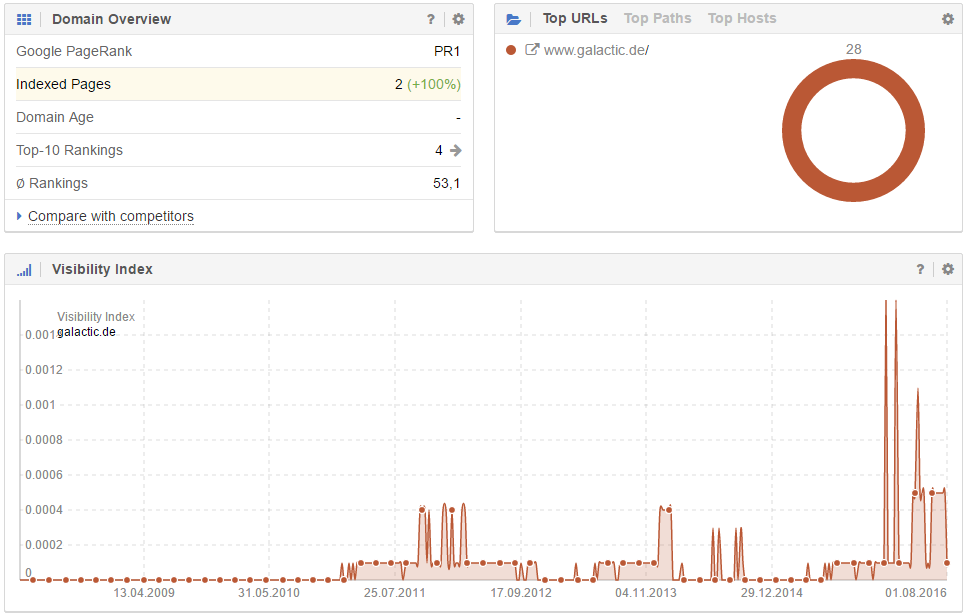Open Top URLs panel settings gear
The height and width of the screenshot is (616, 965).
tap(948, 19)
